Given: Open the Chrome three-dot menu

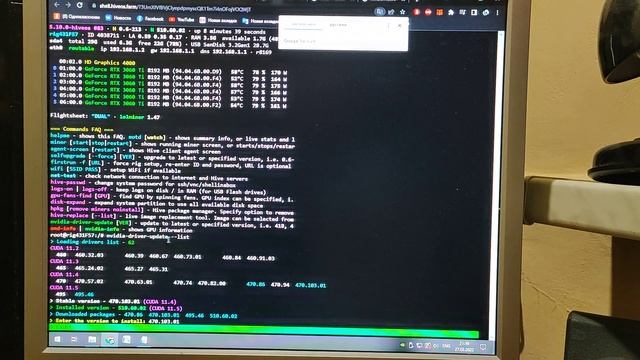Looking at the screenshot, I should point(497,13).
